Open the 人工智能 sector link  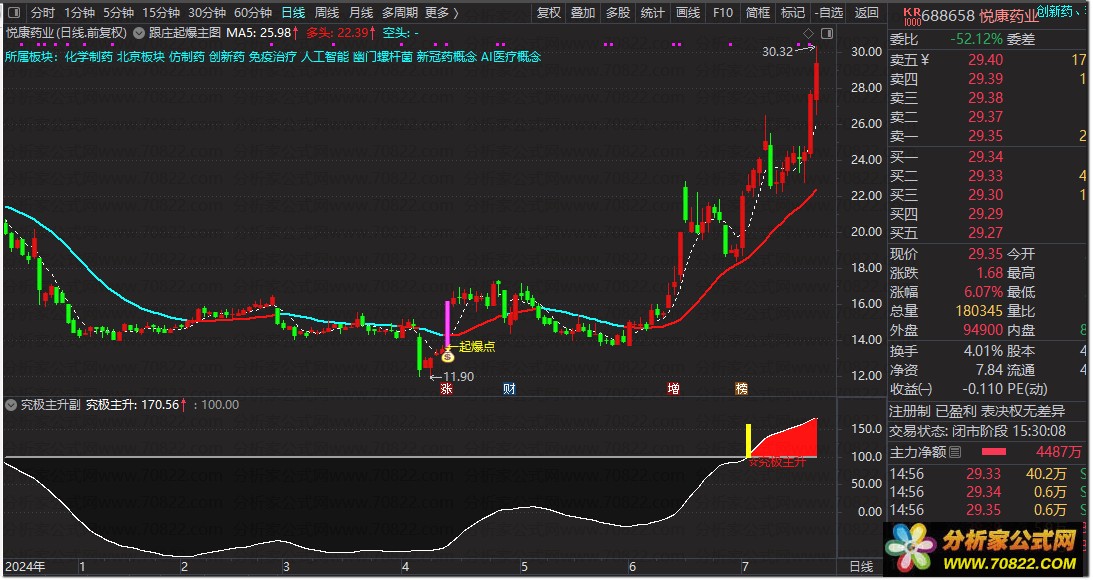[325, 56]
